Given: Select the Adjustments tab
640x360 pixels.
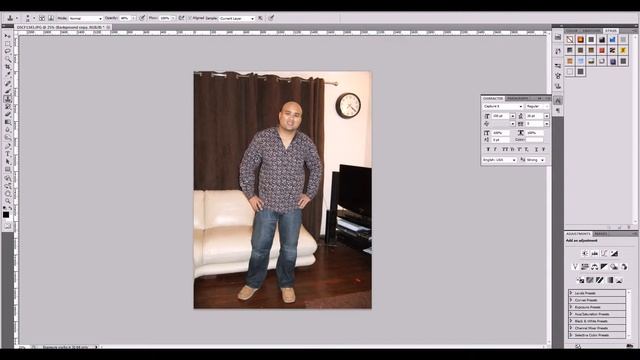Looking at the screenshot, I should (578, 234).
